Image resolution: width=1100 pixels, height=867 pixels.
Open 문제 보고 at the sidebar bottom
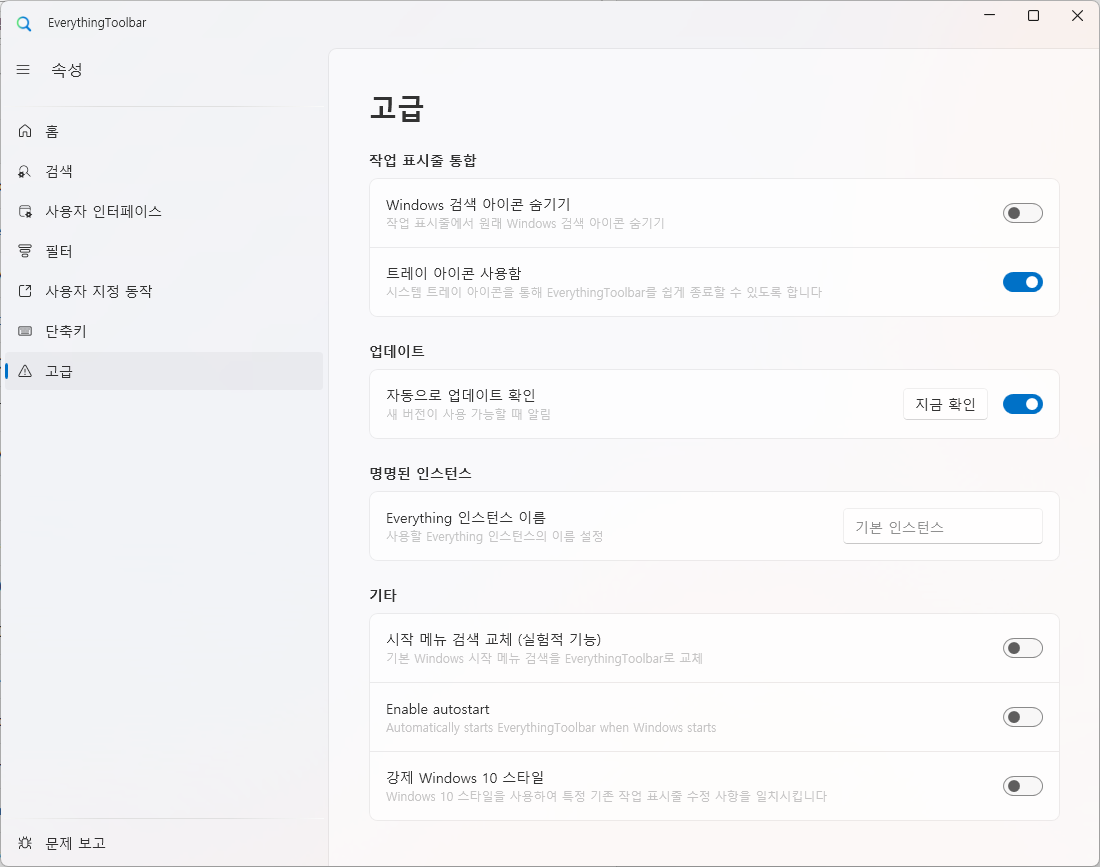tap(163, 843)
